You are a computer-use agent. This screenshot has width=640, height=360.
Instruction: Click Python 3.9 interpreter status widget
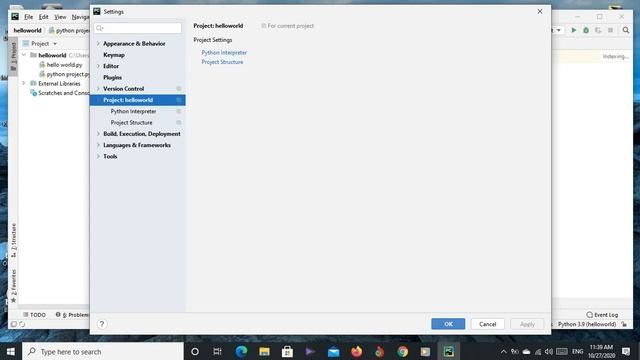coord(587,324)
